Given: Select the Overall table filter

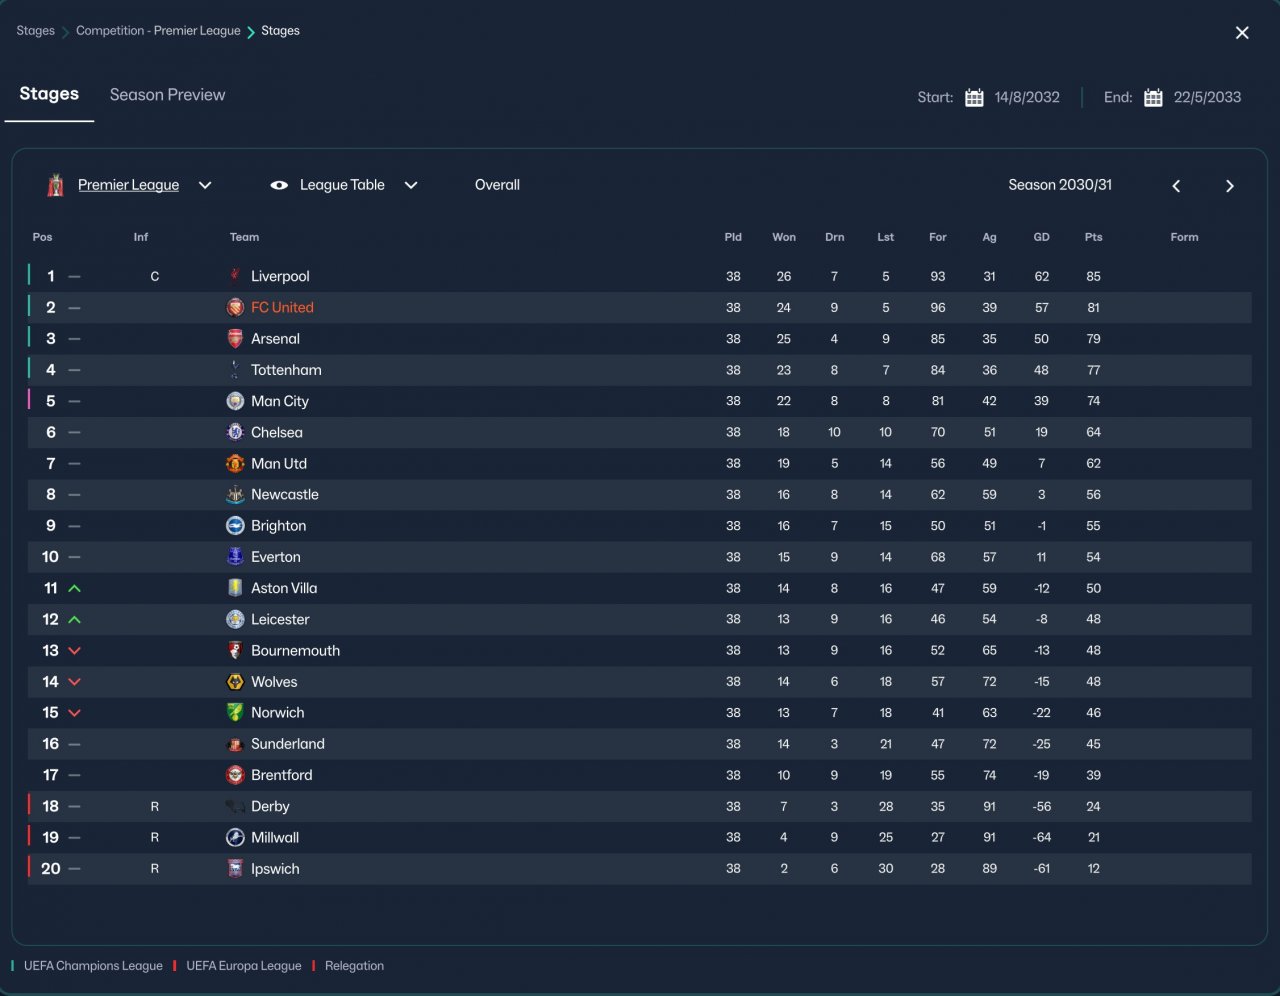Looking at the screenshot, I should point(497,185).
